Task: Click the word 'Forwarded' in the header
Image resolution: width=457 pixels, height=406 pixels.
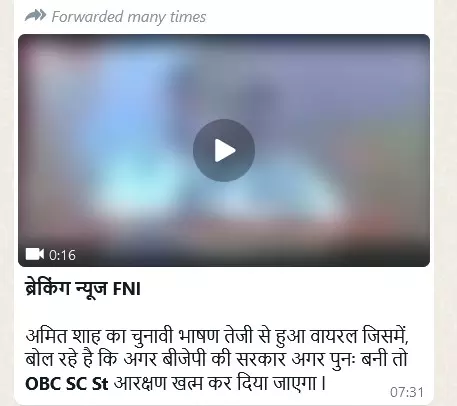Action: pyautogui.click(x=87, y=17)
